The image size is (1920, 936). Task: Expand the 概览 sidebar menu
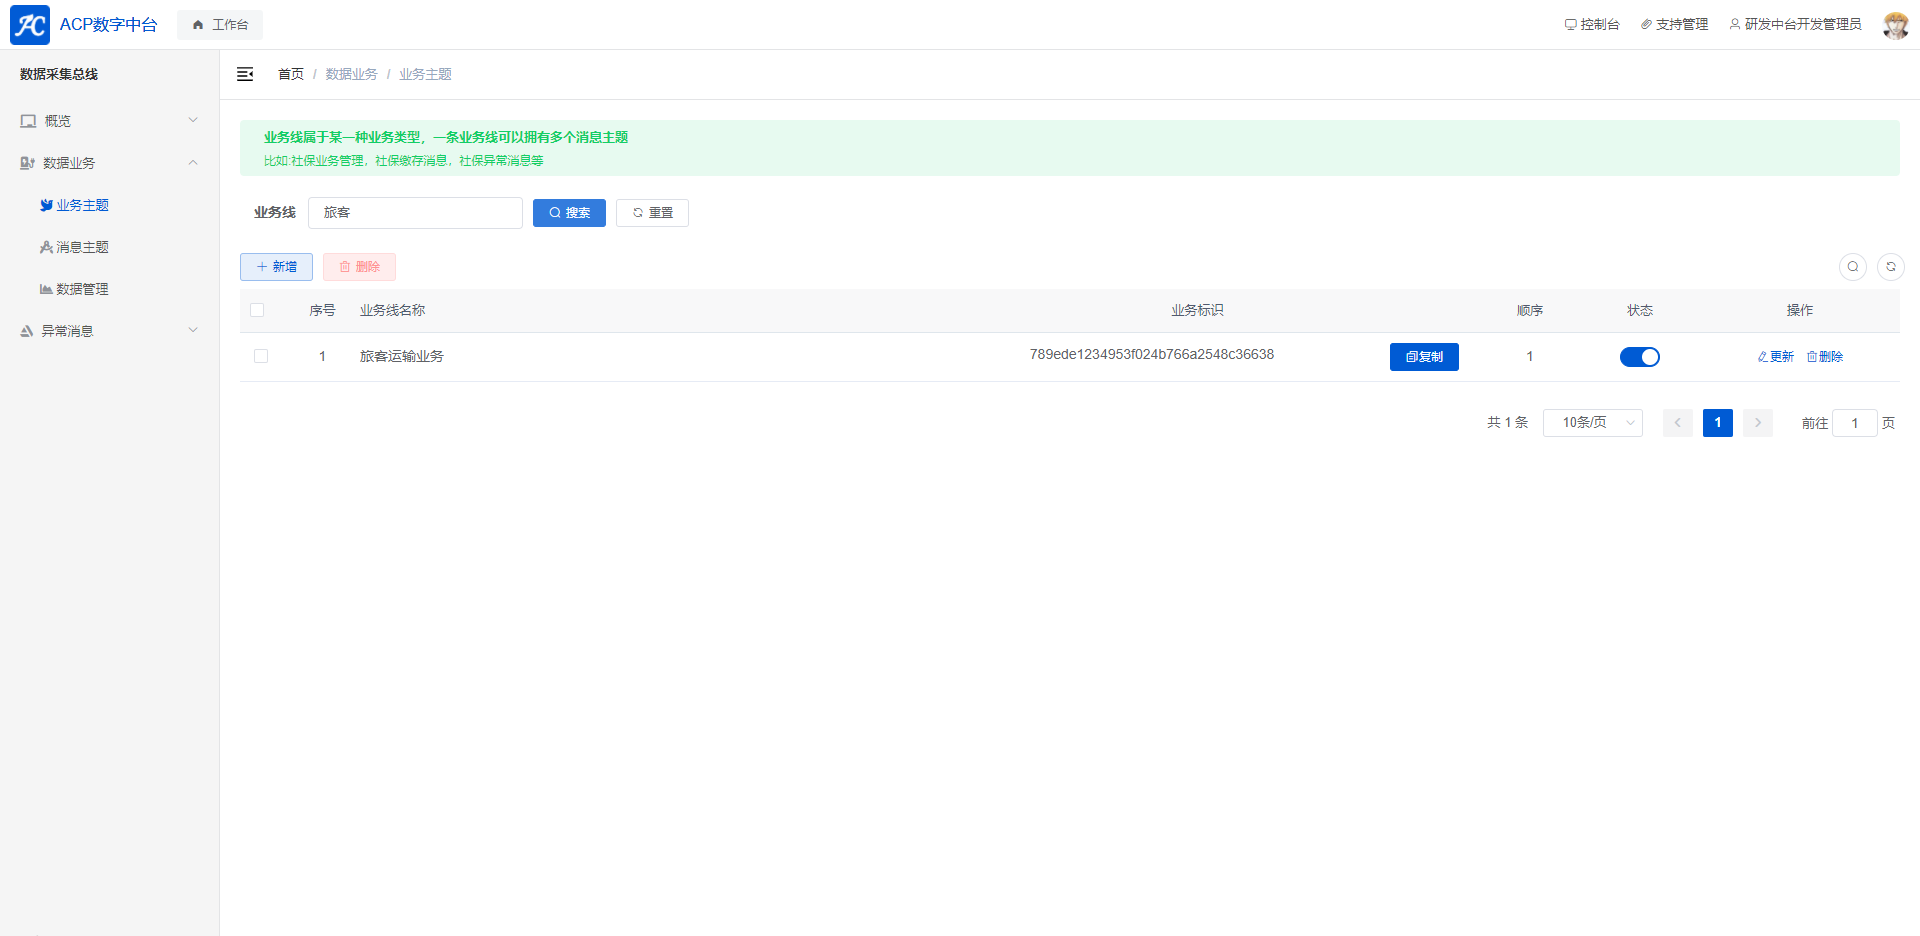point(109,121)
